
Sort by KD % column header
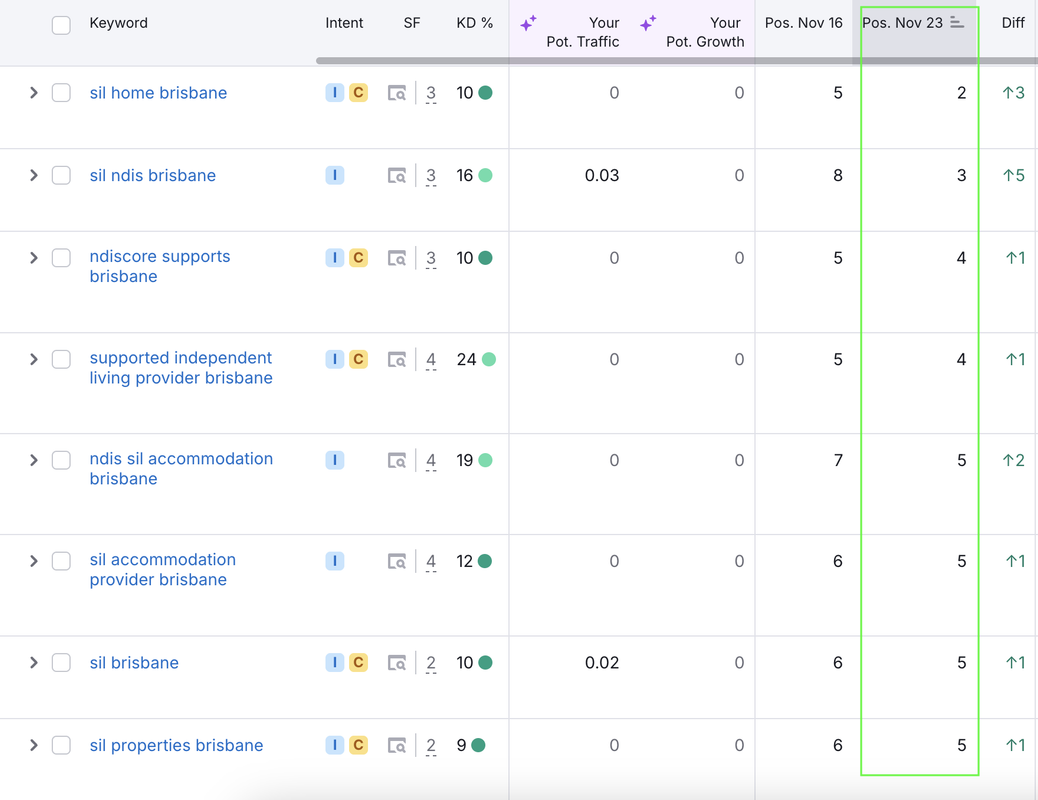(x=475, y=23)
